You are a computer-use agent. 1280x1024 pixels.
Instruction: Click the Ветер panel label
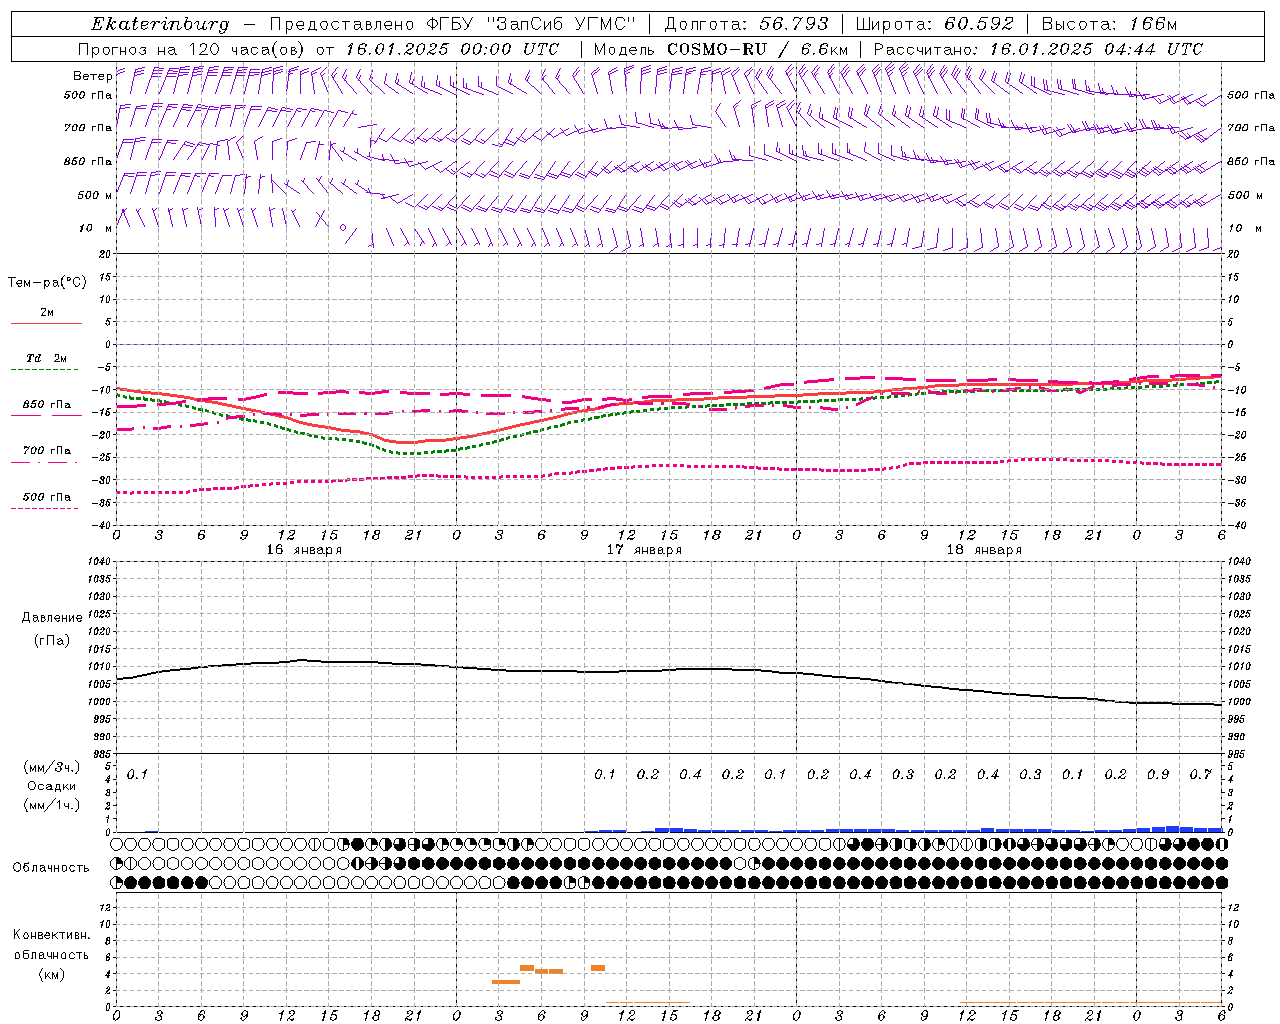tap(92, 76)
